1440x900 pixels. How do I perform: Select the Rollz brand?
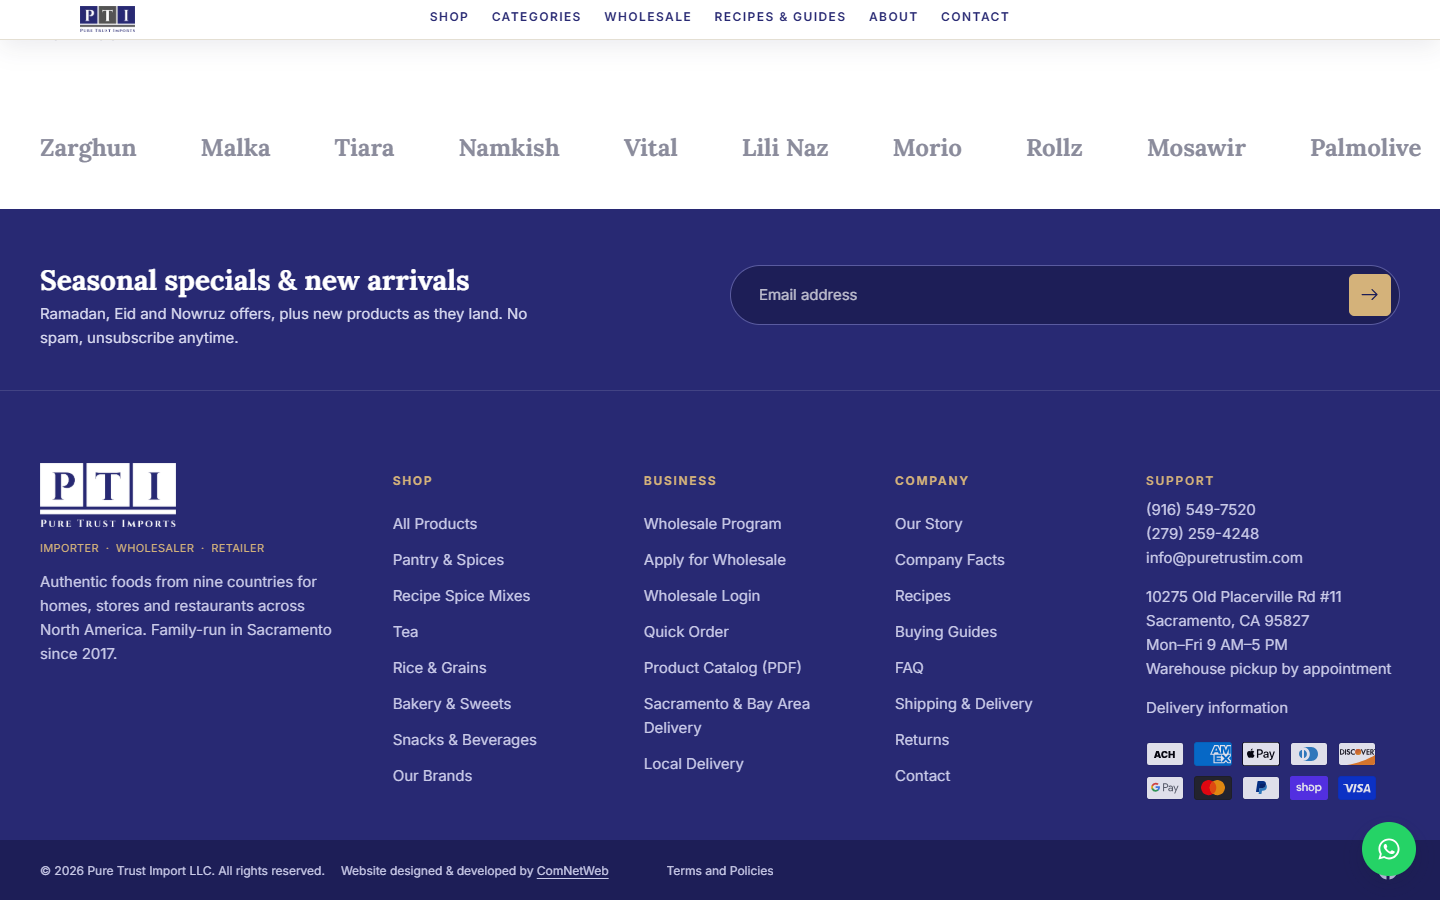(1054, 148)
